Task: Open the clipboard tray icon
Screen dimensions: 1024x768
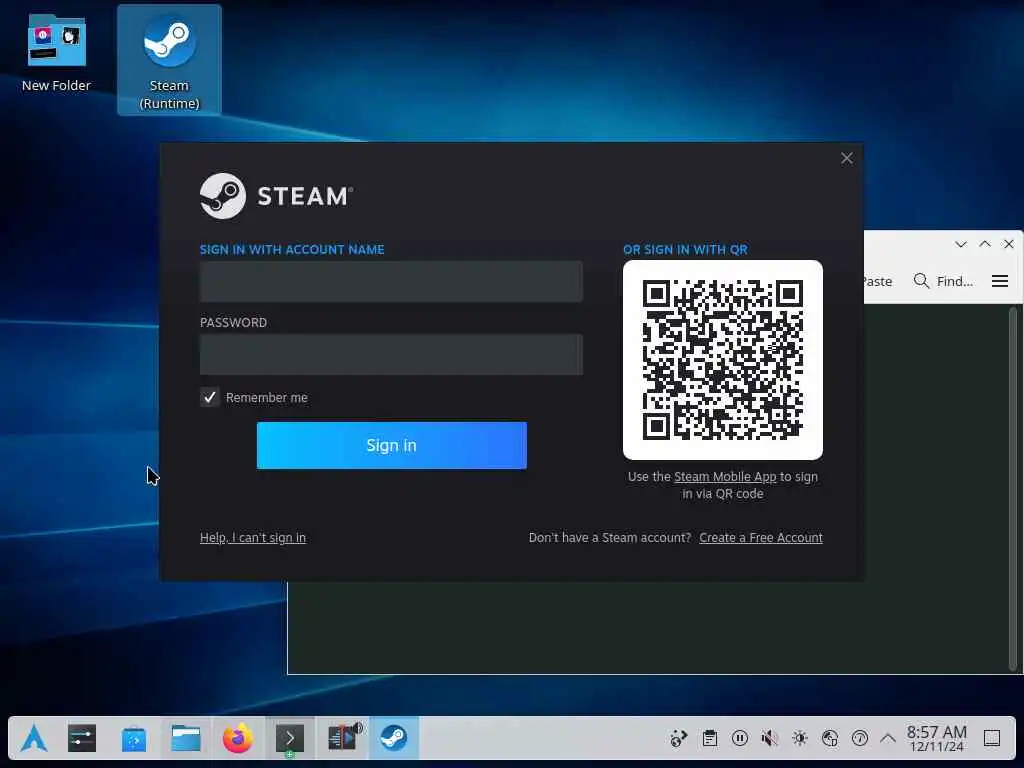Action: tap(710, 739)
